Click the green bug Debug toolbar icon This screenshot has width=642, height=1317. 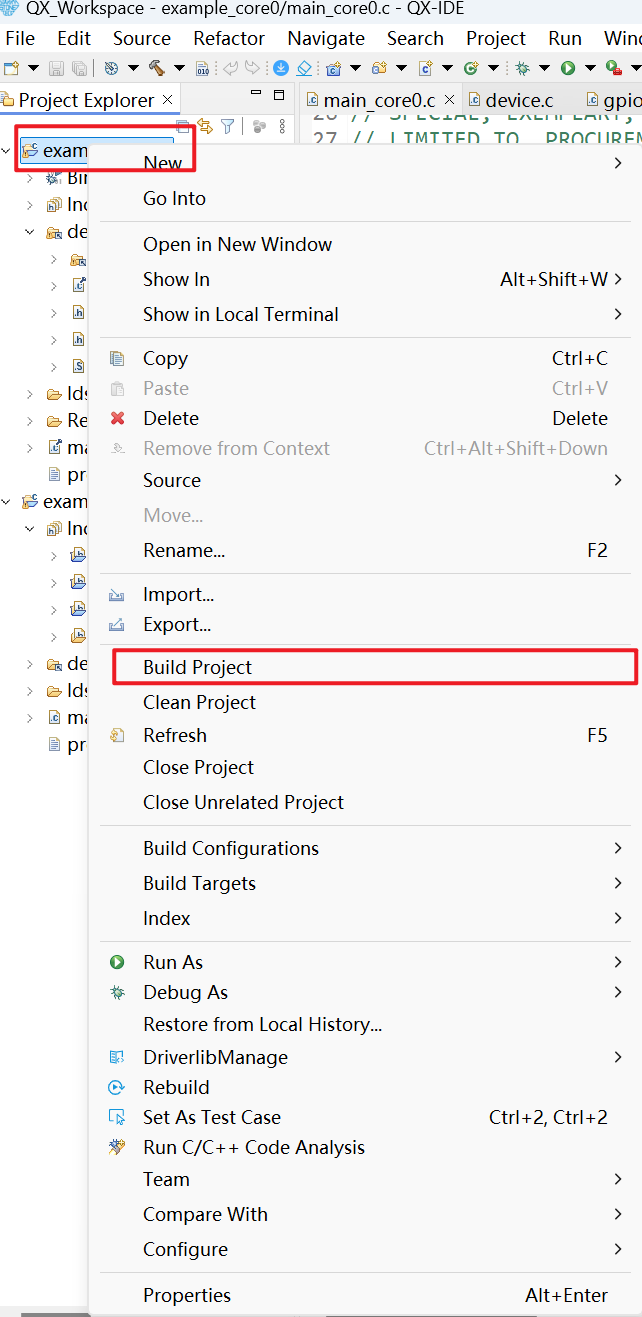coord(522,68)
